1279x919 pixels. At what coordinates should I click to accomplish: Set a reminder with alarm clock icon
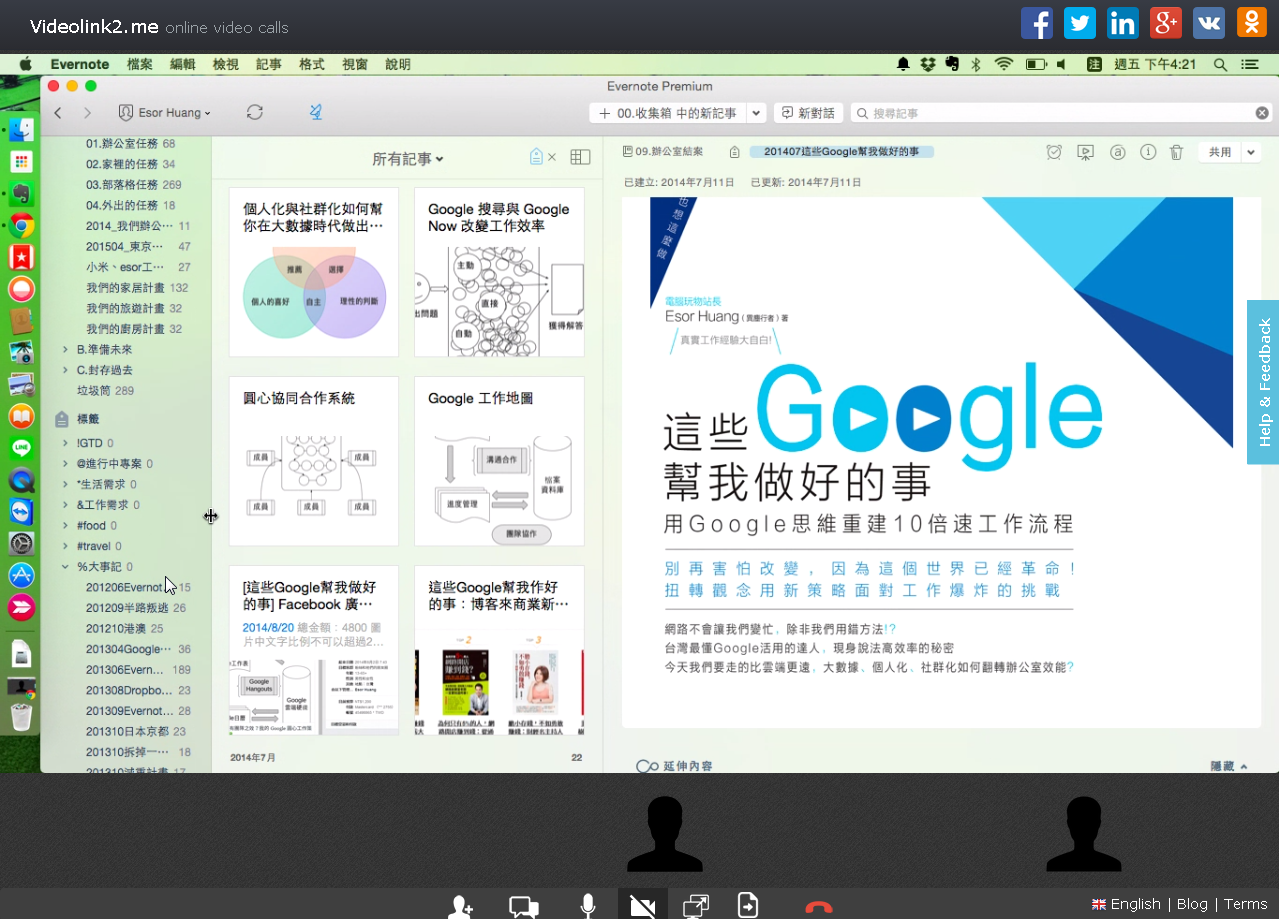click(x=1054, y=152)
